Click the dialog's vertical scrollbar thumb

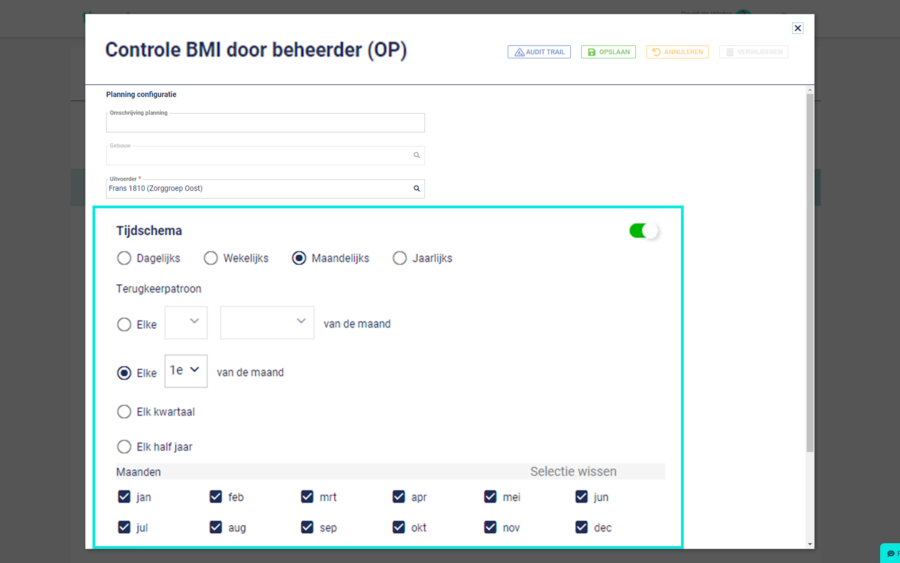[810, 273]
